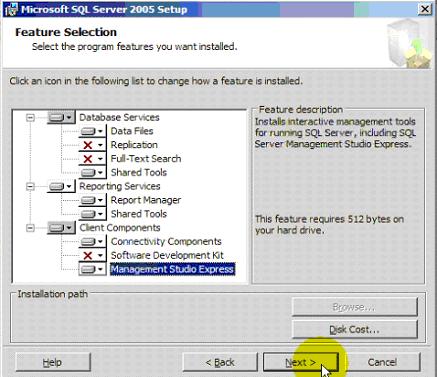437x377 pixels.
Task: Click the Browse button
Action: point(355,307)
